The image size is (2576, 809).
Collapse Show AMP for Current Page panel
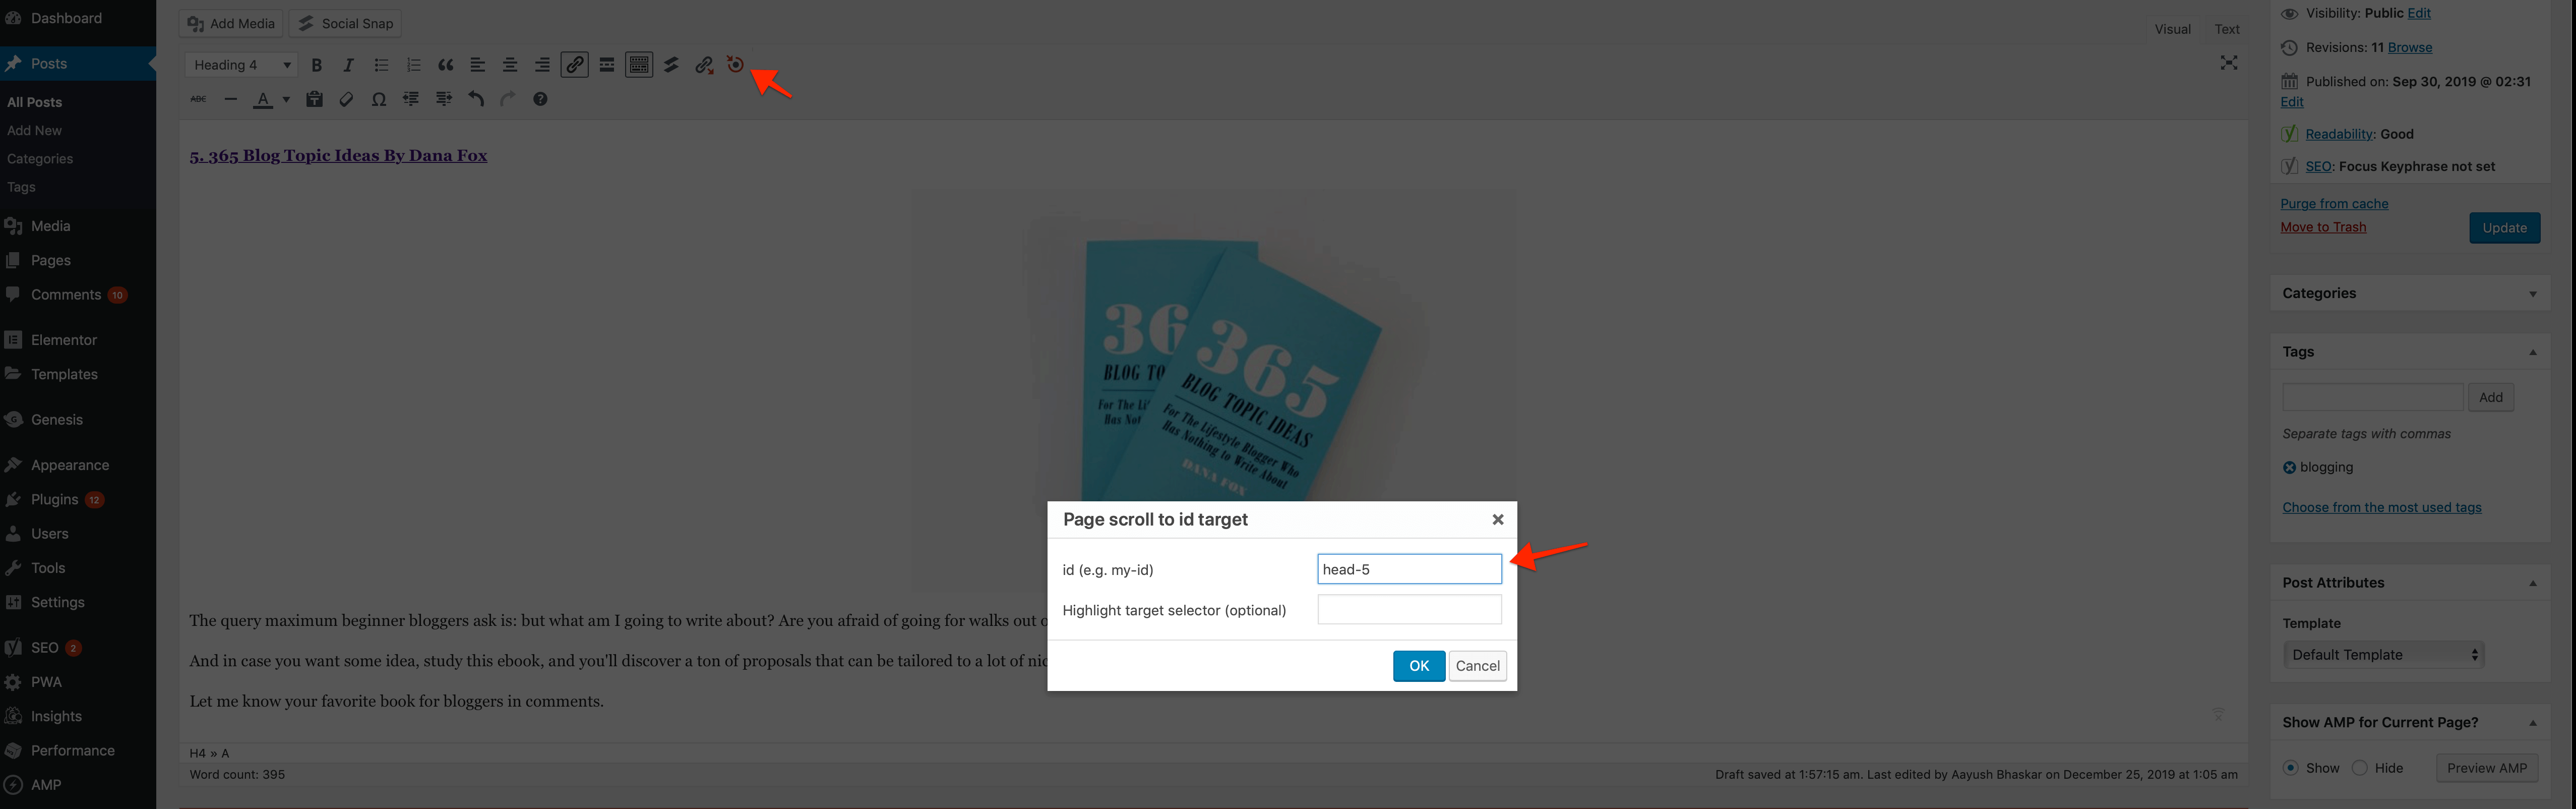click(x=2532, y=723)
